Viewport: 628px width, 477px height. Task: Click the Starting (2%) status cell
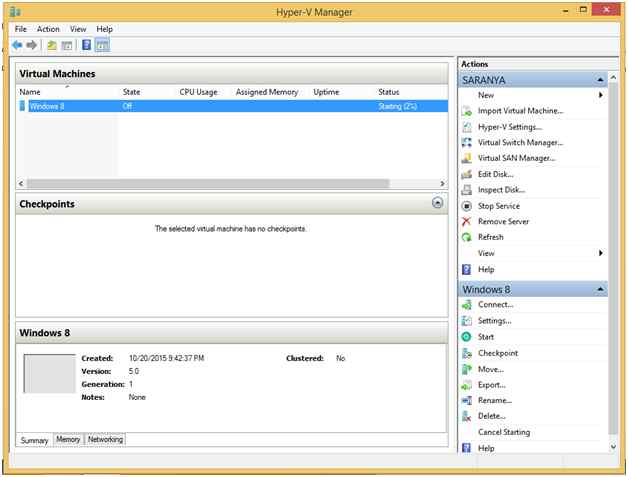click(x=397, y=107)
